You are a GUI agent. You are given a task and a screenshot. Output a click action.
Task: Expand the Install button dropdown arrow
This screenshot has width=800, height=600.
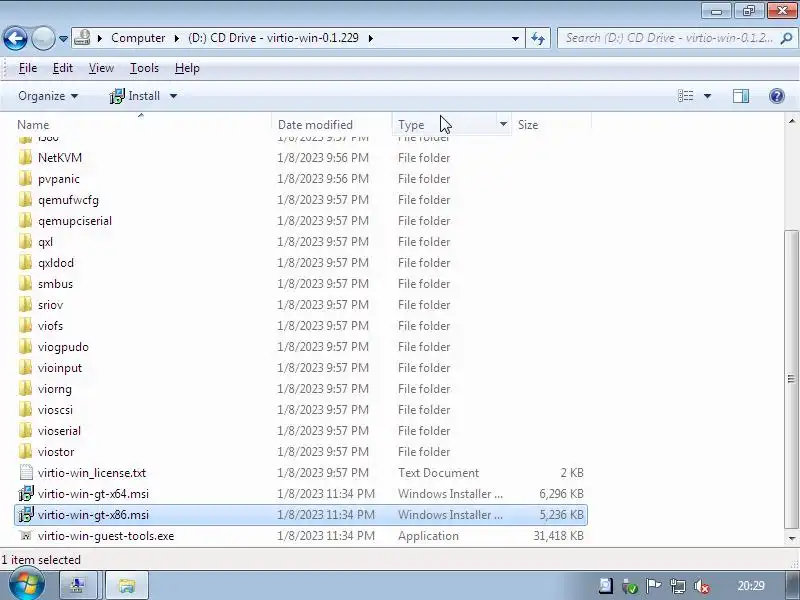tap(173, 96)
